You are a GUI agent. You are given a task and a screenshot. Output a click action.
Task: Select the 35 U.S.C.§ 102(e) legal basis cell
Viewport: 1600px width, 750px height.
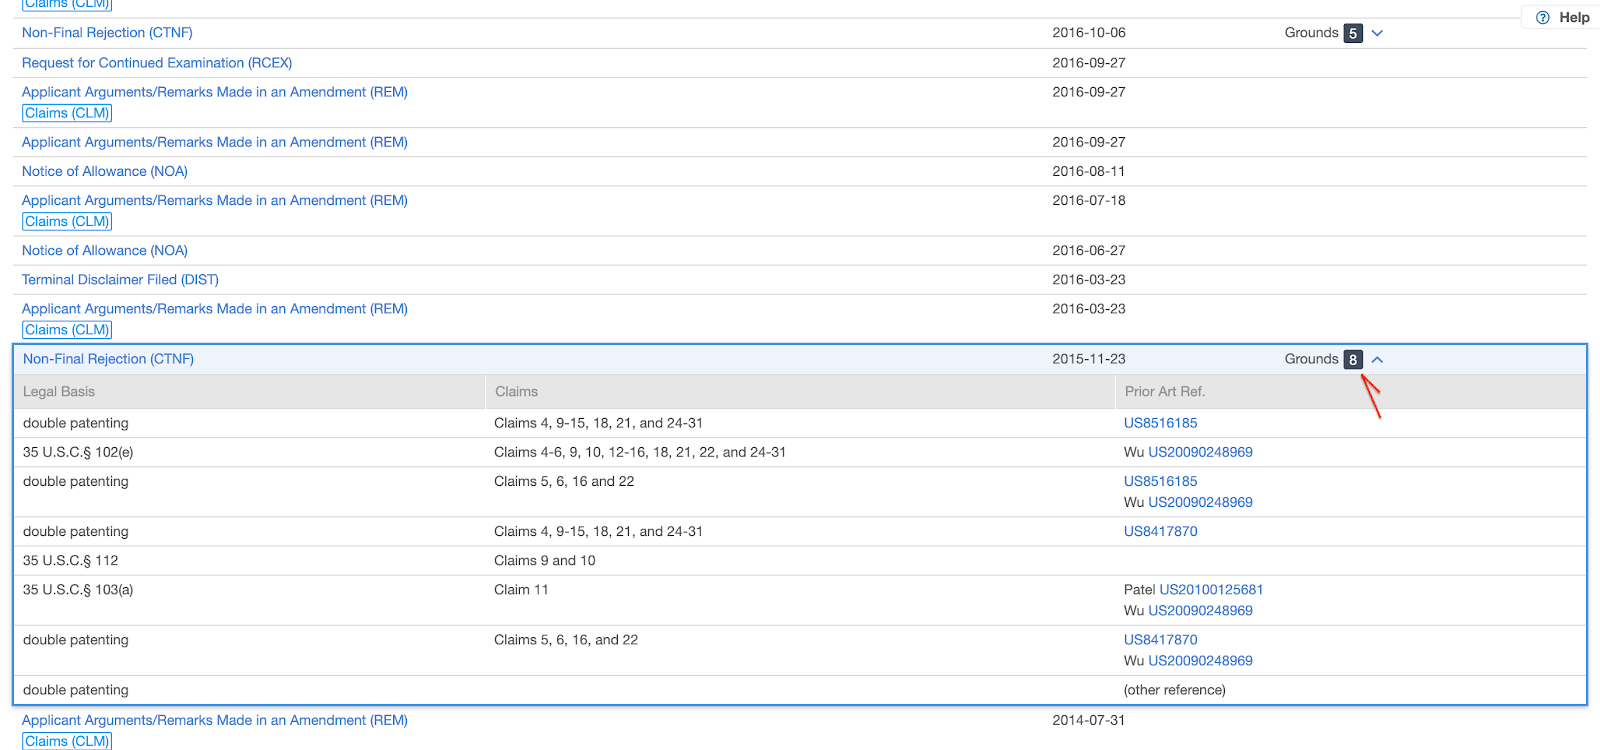(x=78, y=452)
